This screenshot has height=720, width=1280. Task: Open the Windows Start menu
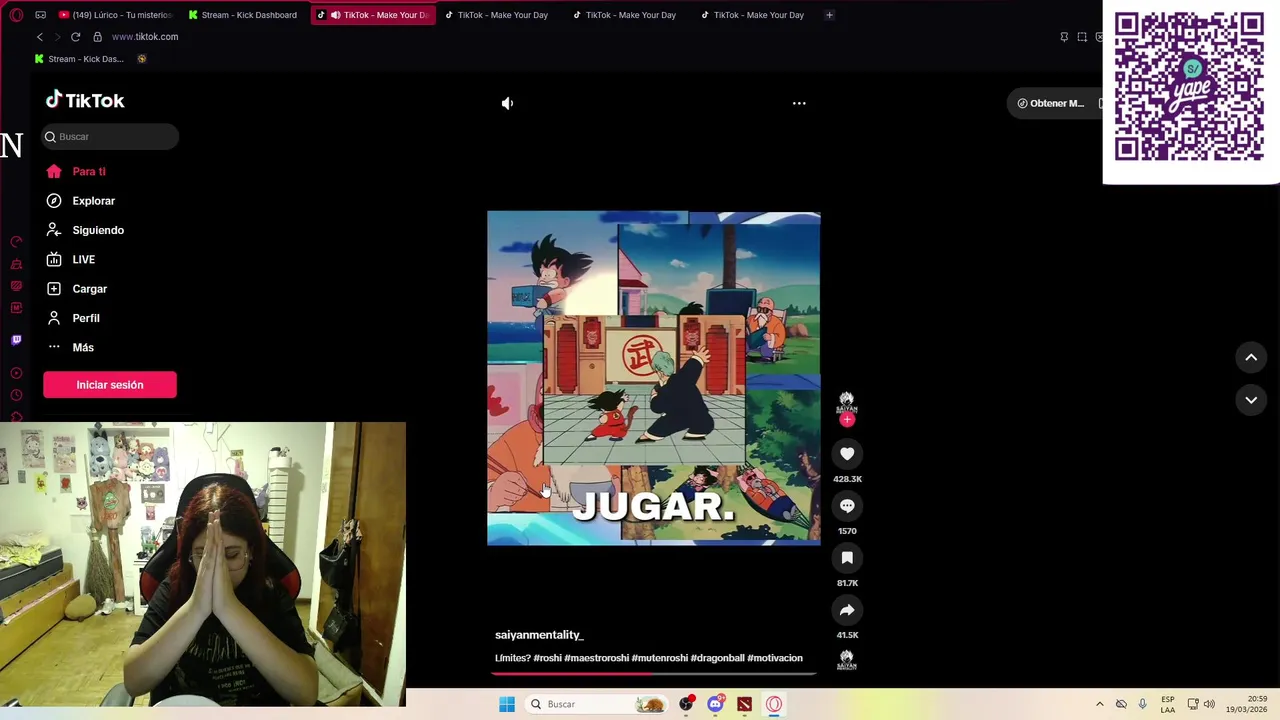(x=507, y=704)
